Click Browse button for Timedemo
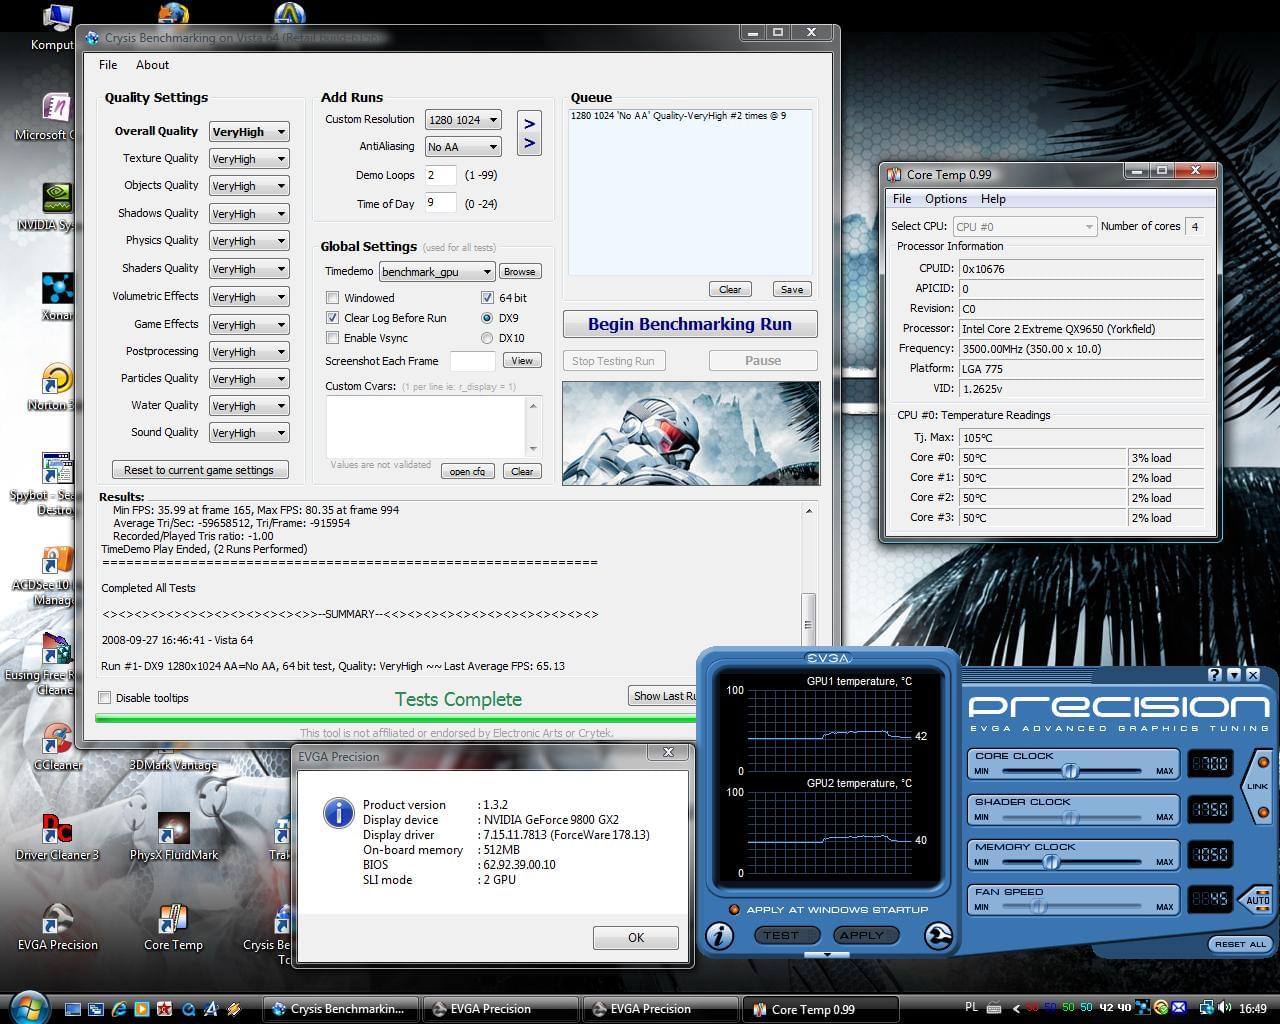The height and width of the screenshot is (1024, 1280). [519, 272]
